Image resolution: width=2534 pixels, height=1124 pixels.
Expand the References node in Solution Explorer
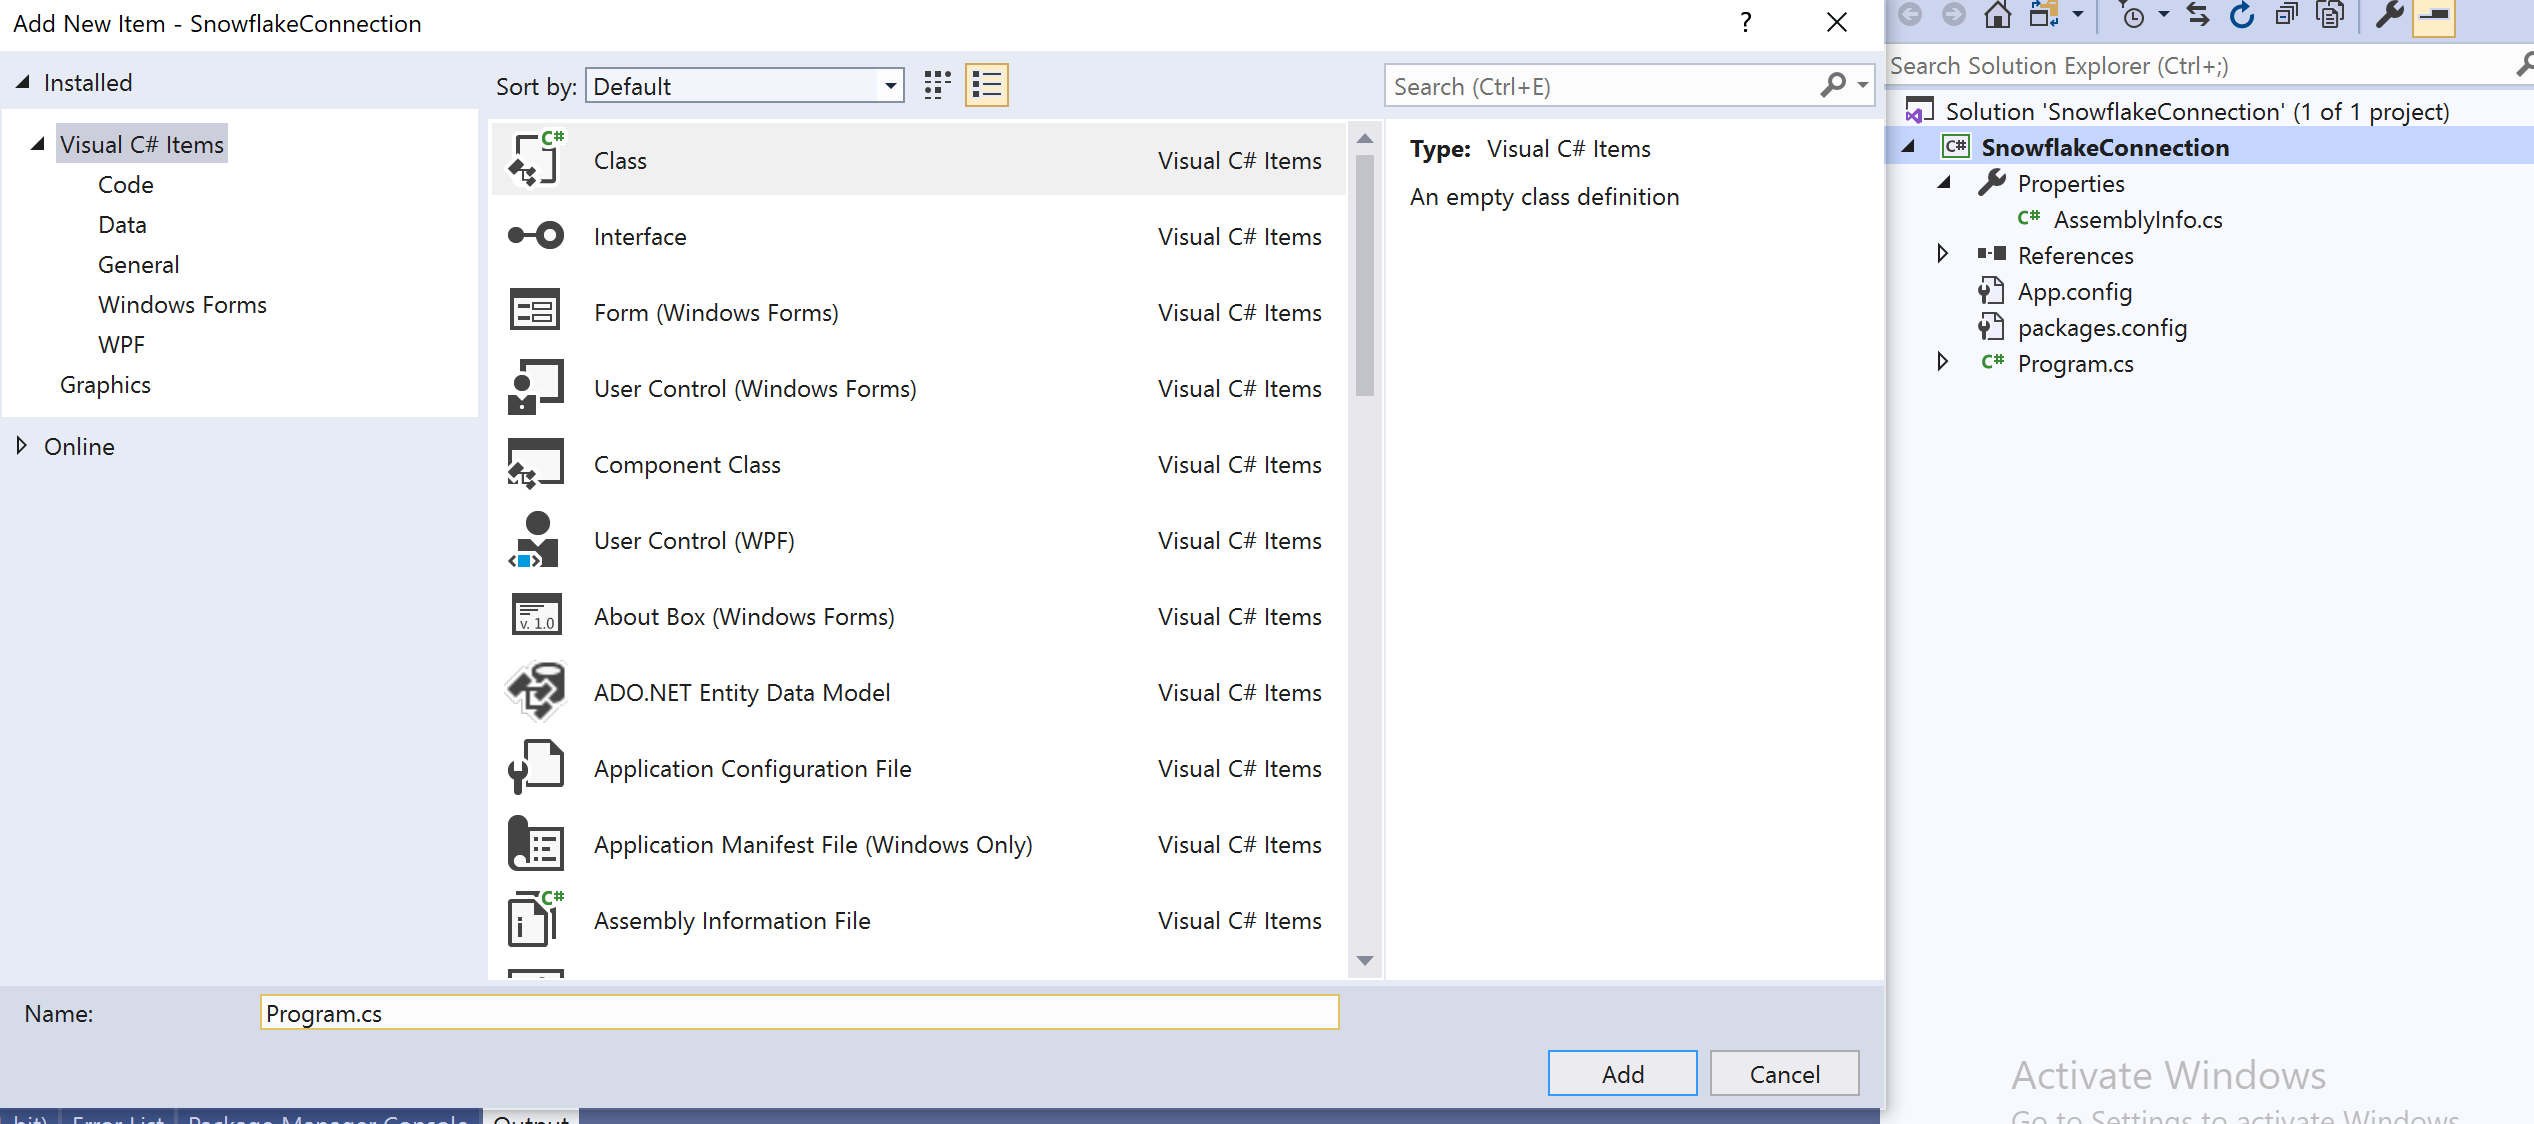pos(1941,255)
